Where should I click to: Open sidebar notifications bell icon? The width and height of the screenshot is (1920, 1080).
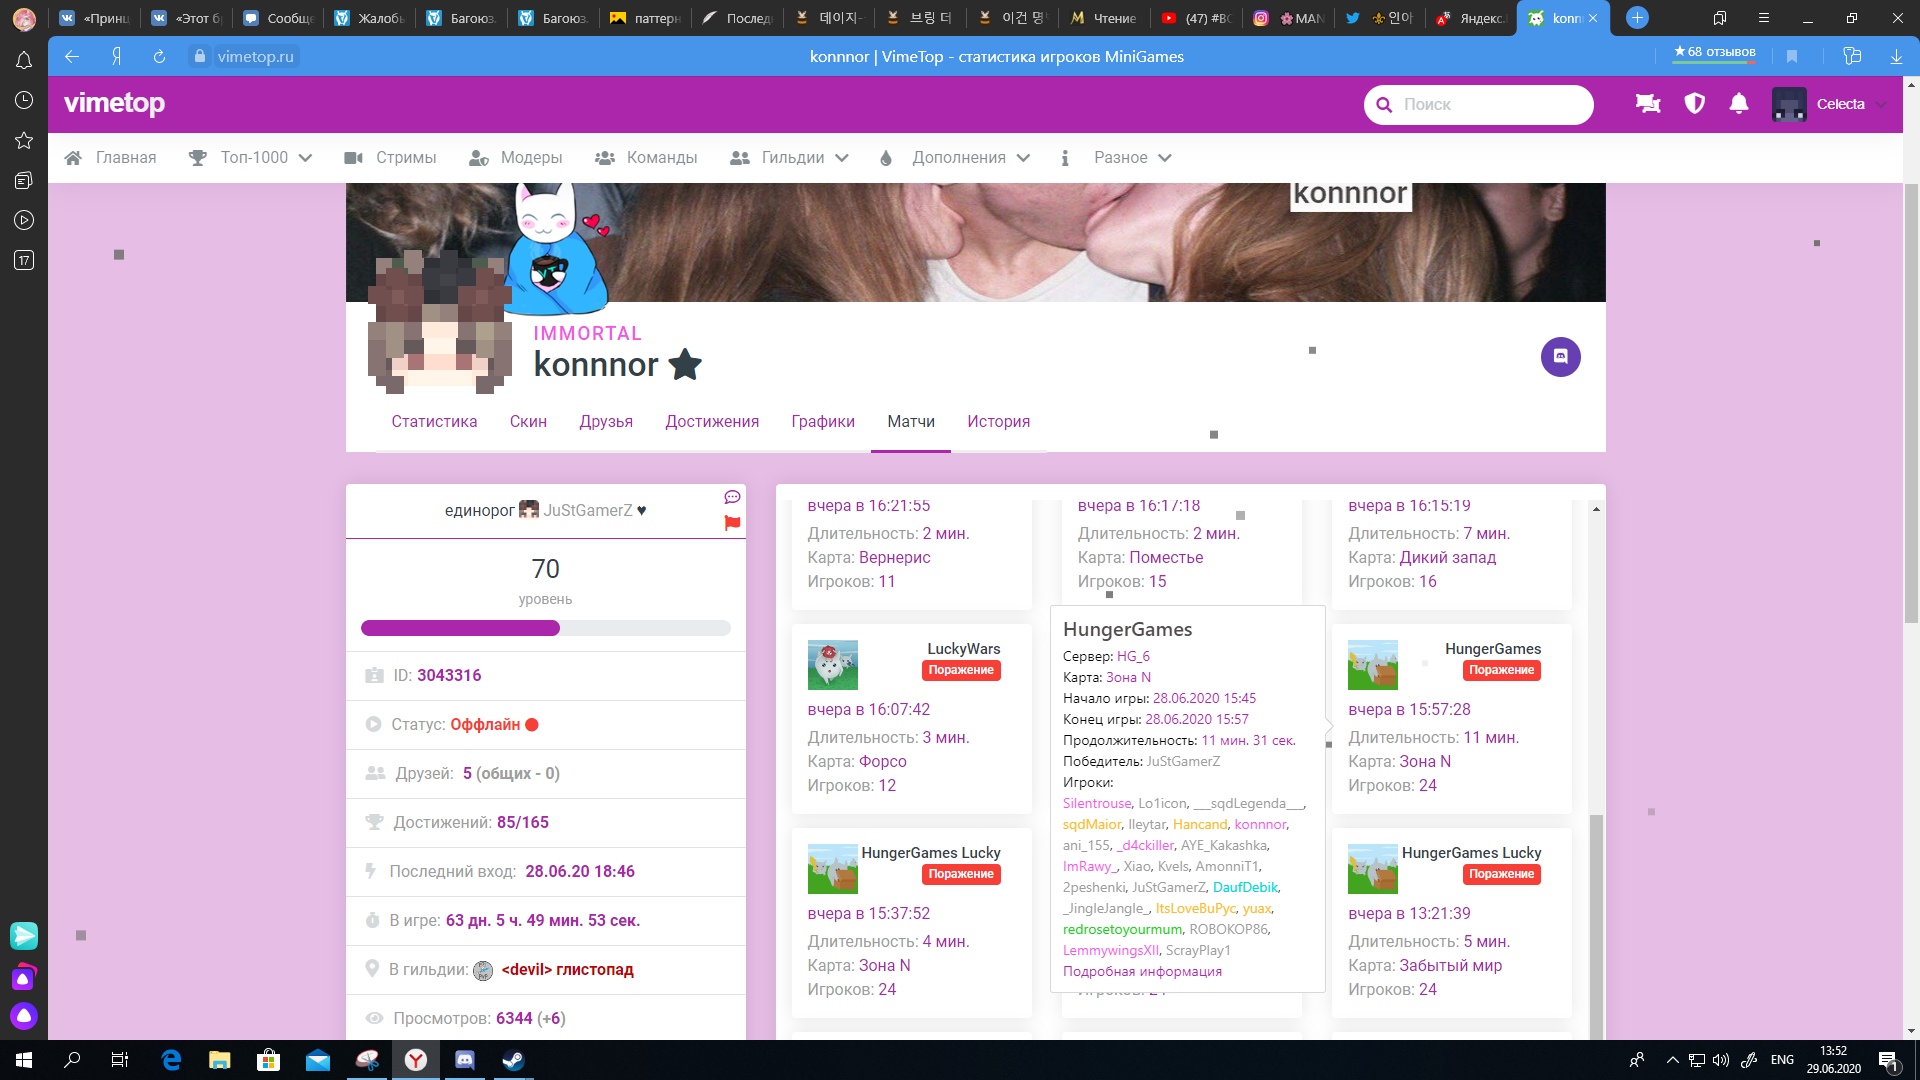pos(24,61)
